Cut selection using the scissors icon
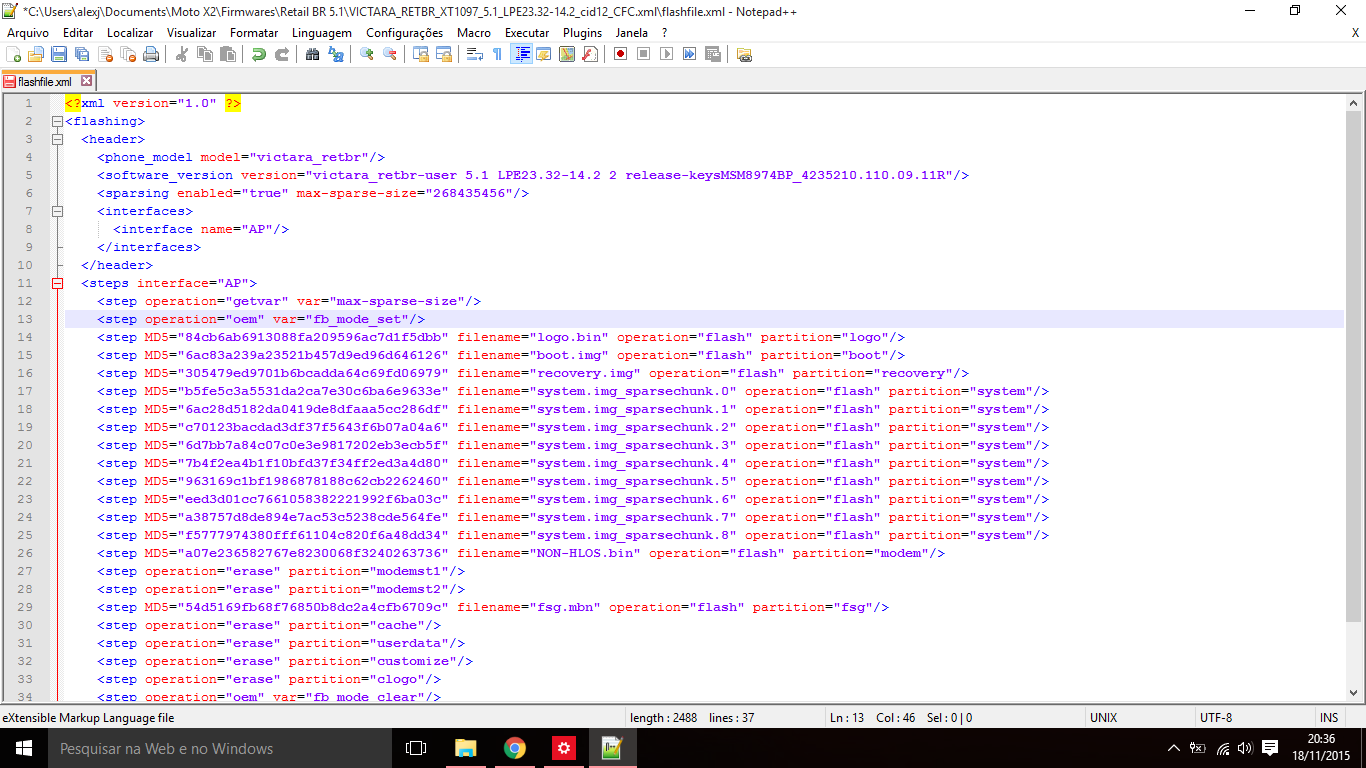Screen dimensions: 1366x768 182,54
